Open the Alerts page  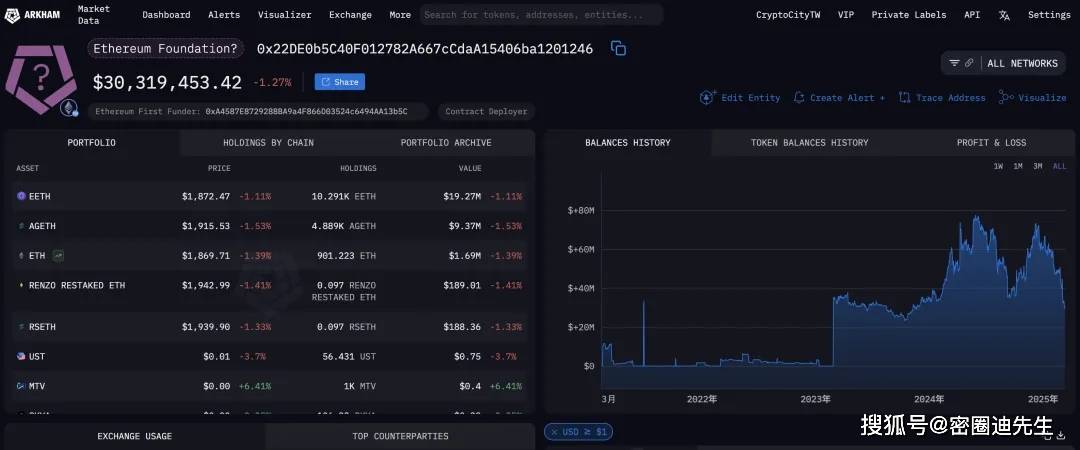(224, 14)
